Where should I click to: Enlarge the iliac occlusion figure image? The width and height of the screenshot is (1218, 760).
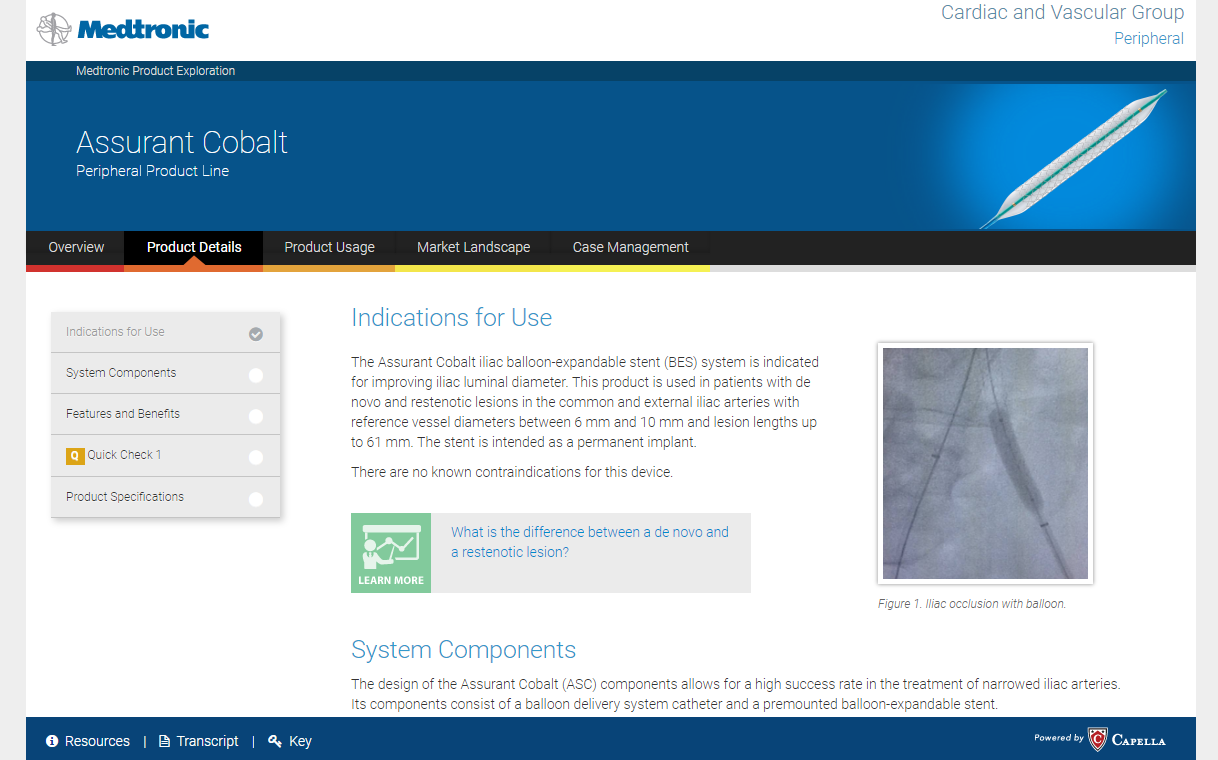985,463
